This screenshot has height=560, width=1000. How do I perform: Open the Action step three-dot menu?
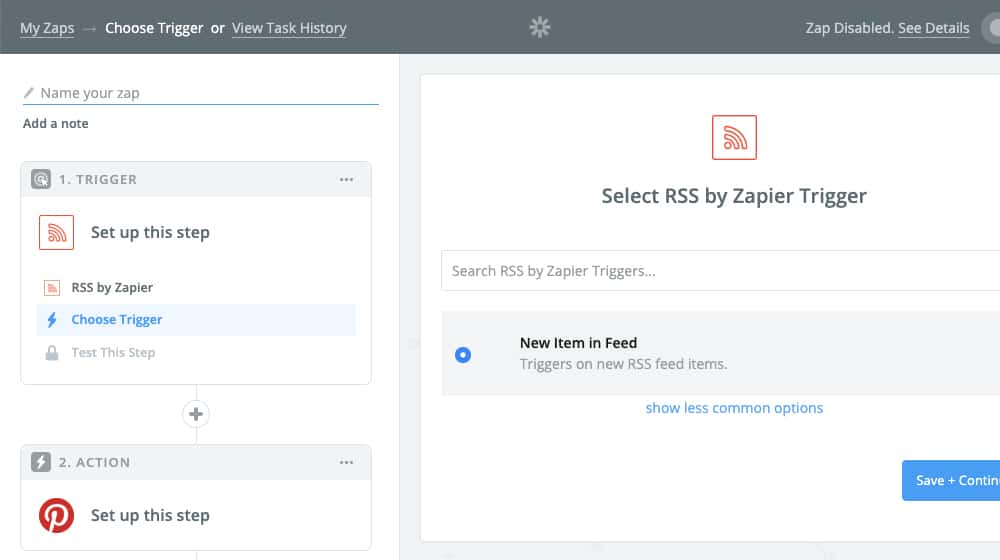[346, 462]
